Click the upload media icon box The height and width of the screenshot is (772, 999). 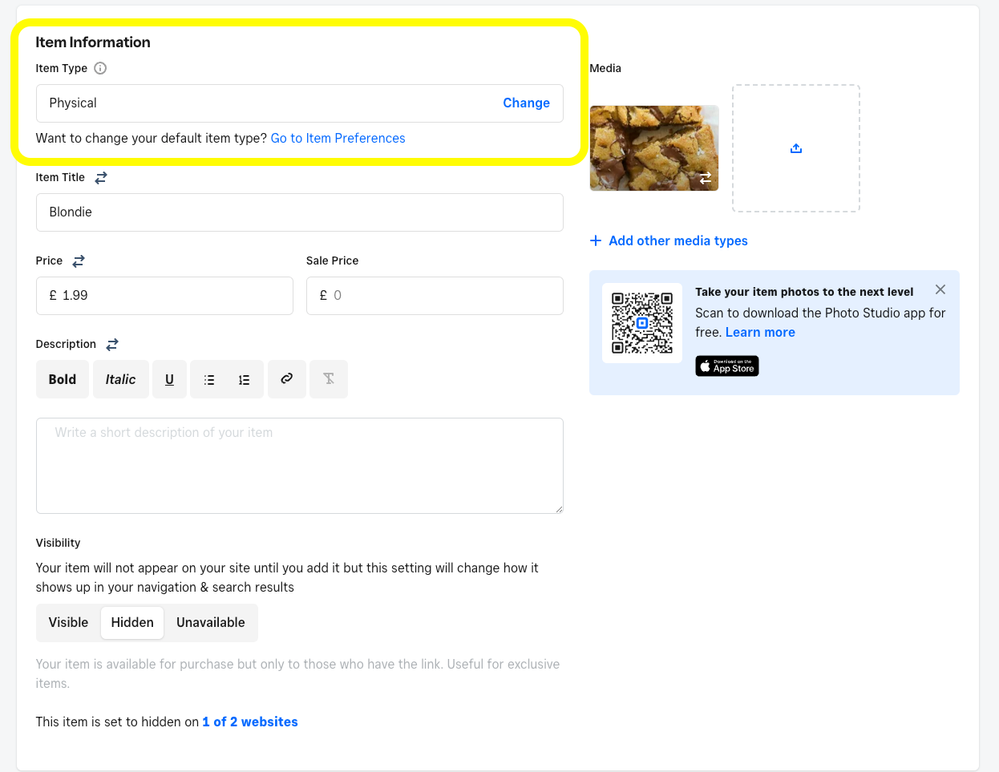pyautogui.click(x=795, y=148)
